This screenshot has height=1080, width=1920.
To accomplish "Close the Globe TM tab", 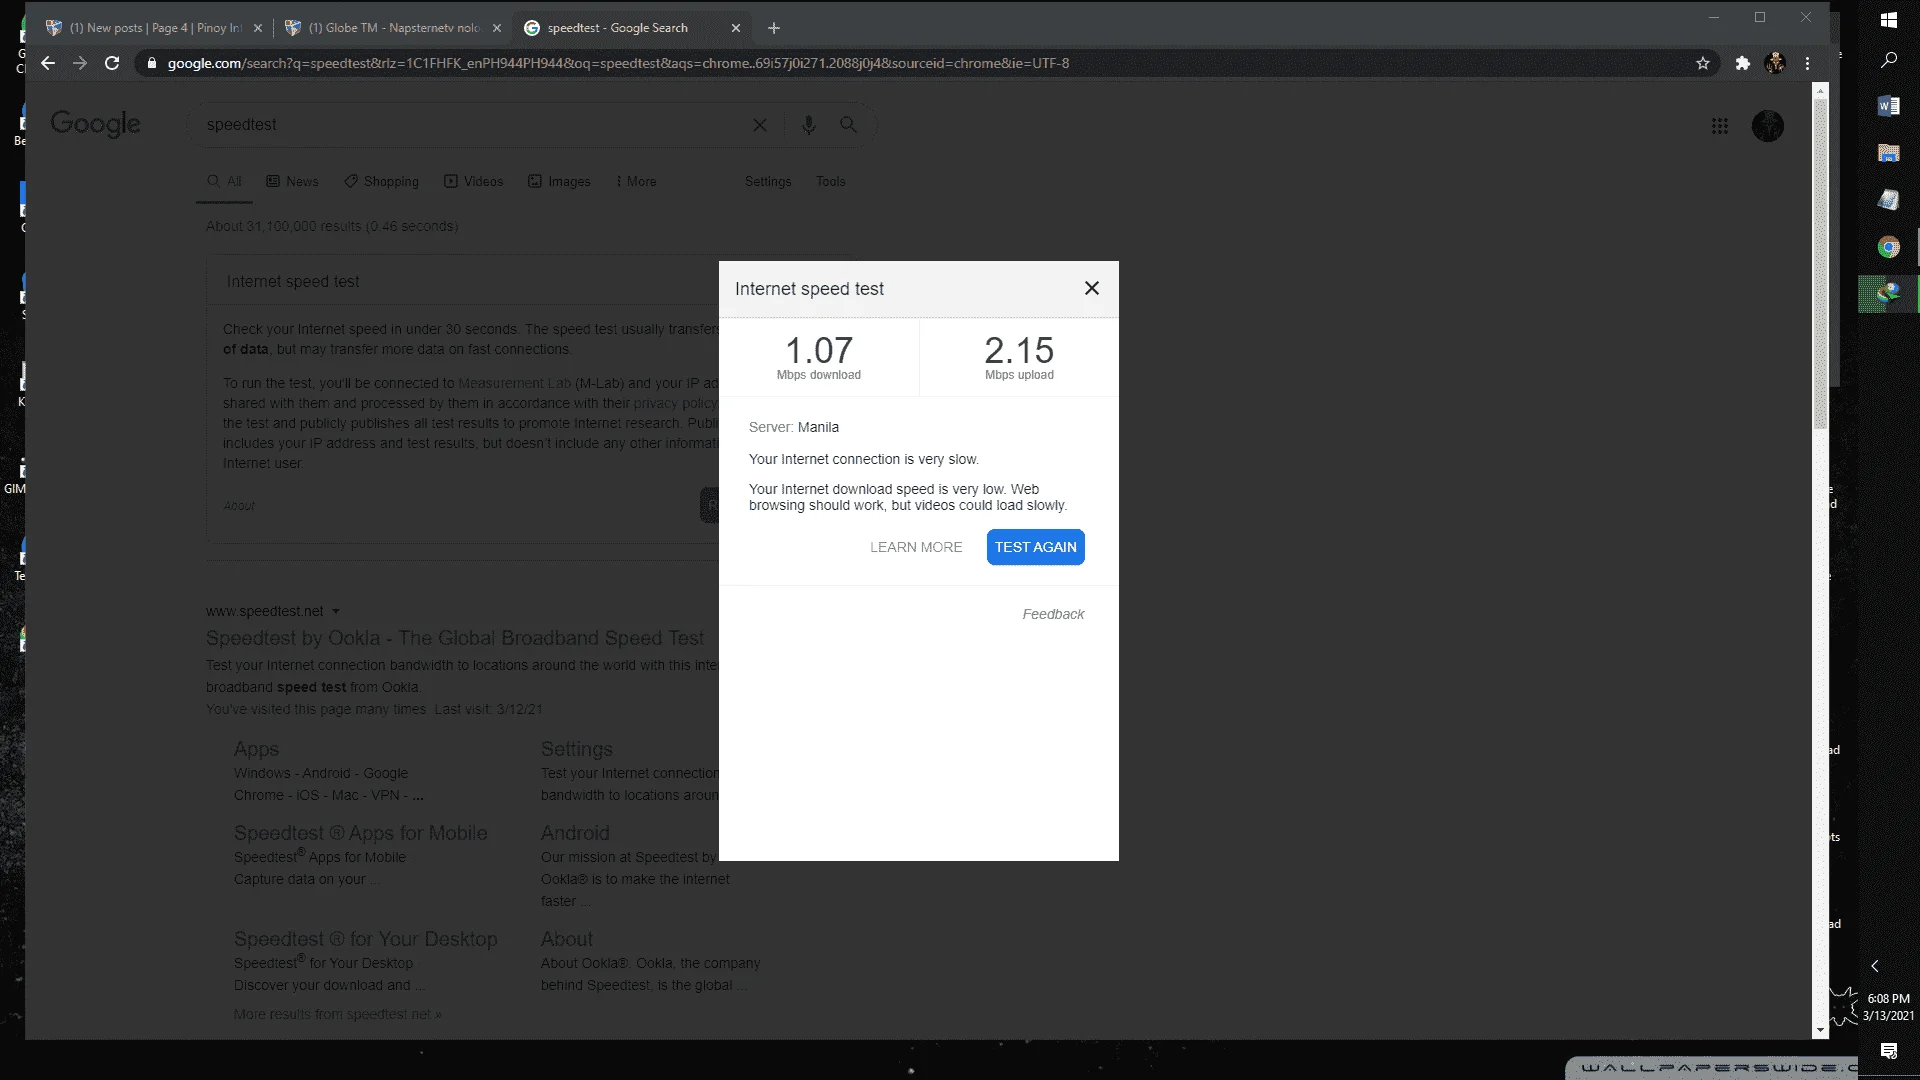I will tap(497, 28).
